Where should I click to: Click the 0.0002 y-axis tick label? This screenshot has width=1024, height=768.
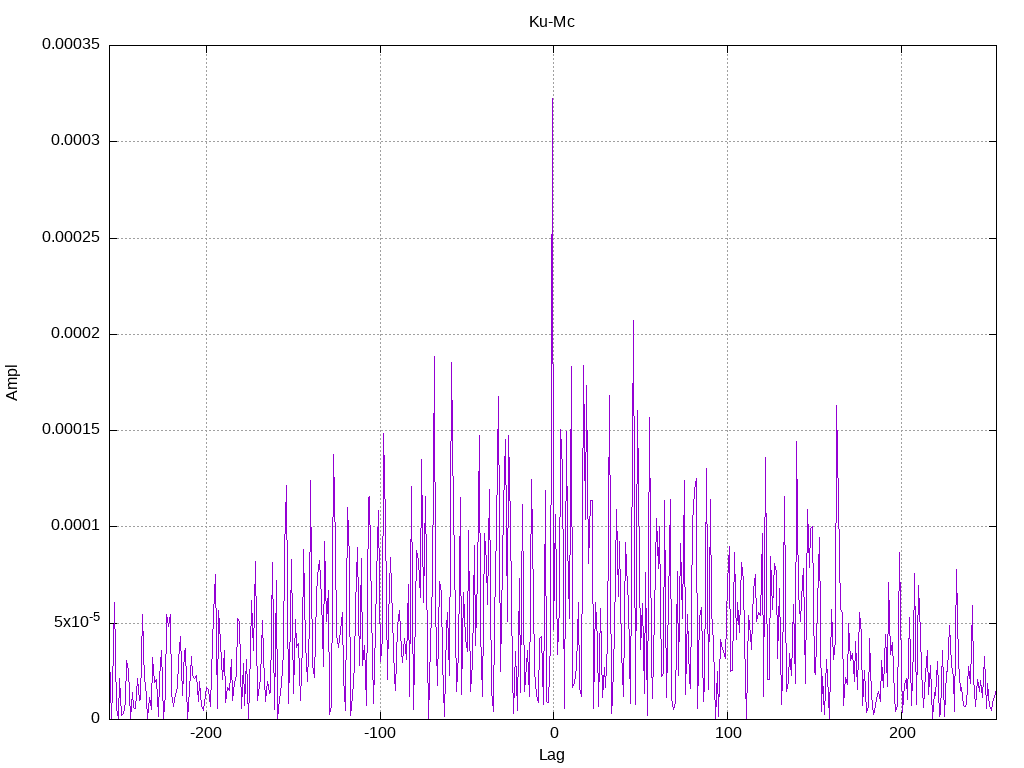click(75, 334)
